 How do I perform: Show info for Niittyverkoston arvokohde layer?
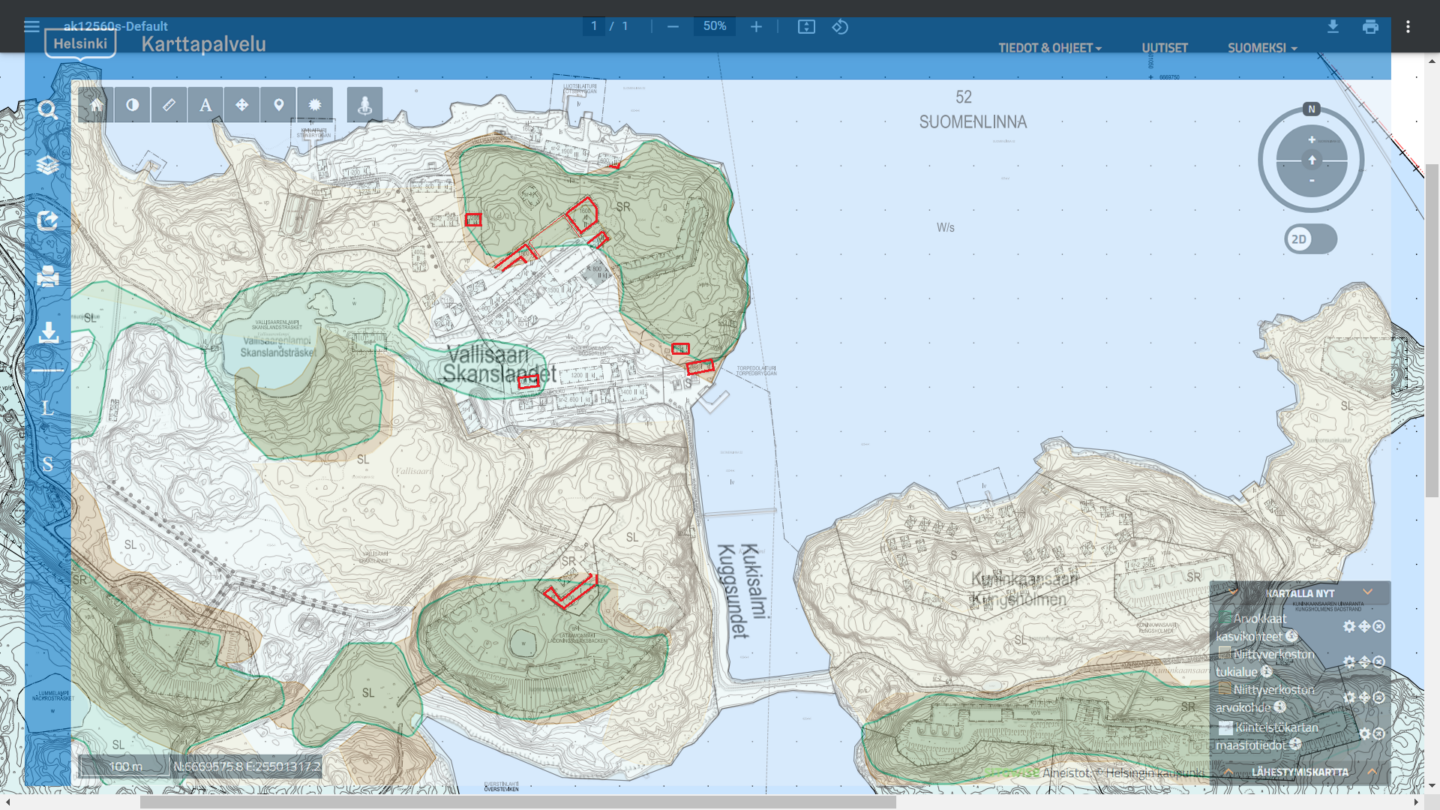[1279, 706]
